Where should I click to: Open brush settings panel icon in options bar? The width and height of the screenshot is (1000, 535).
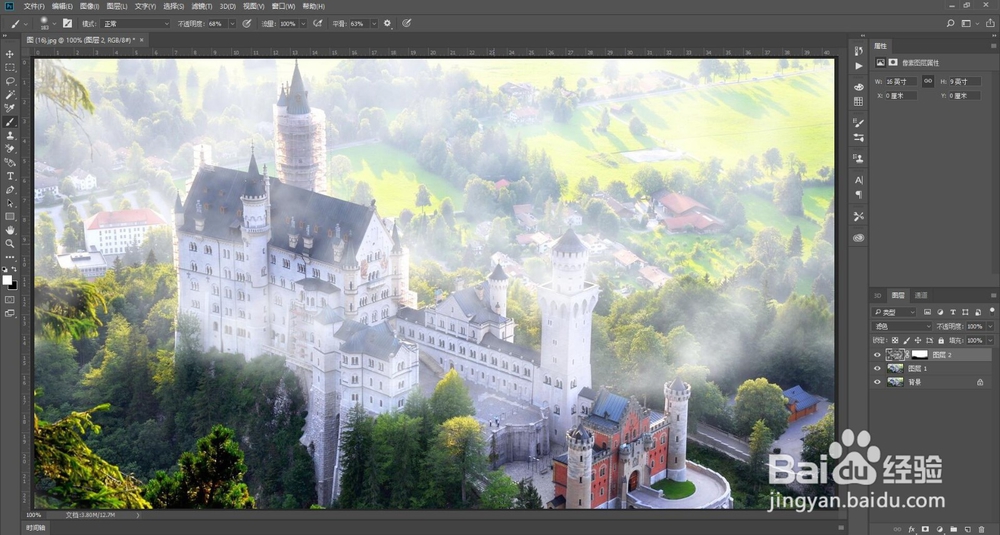tap(67, 24)
